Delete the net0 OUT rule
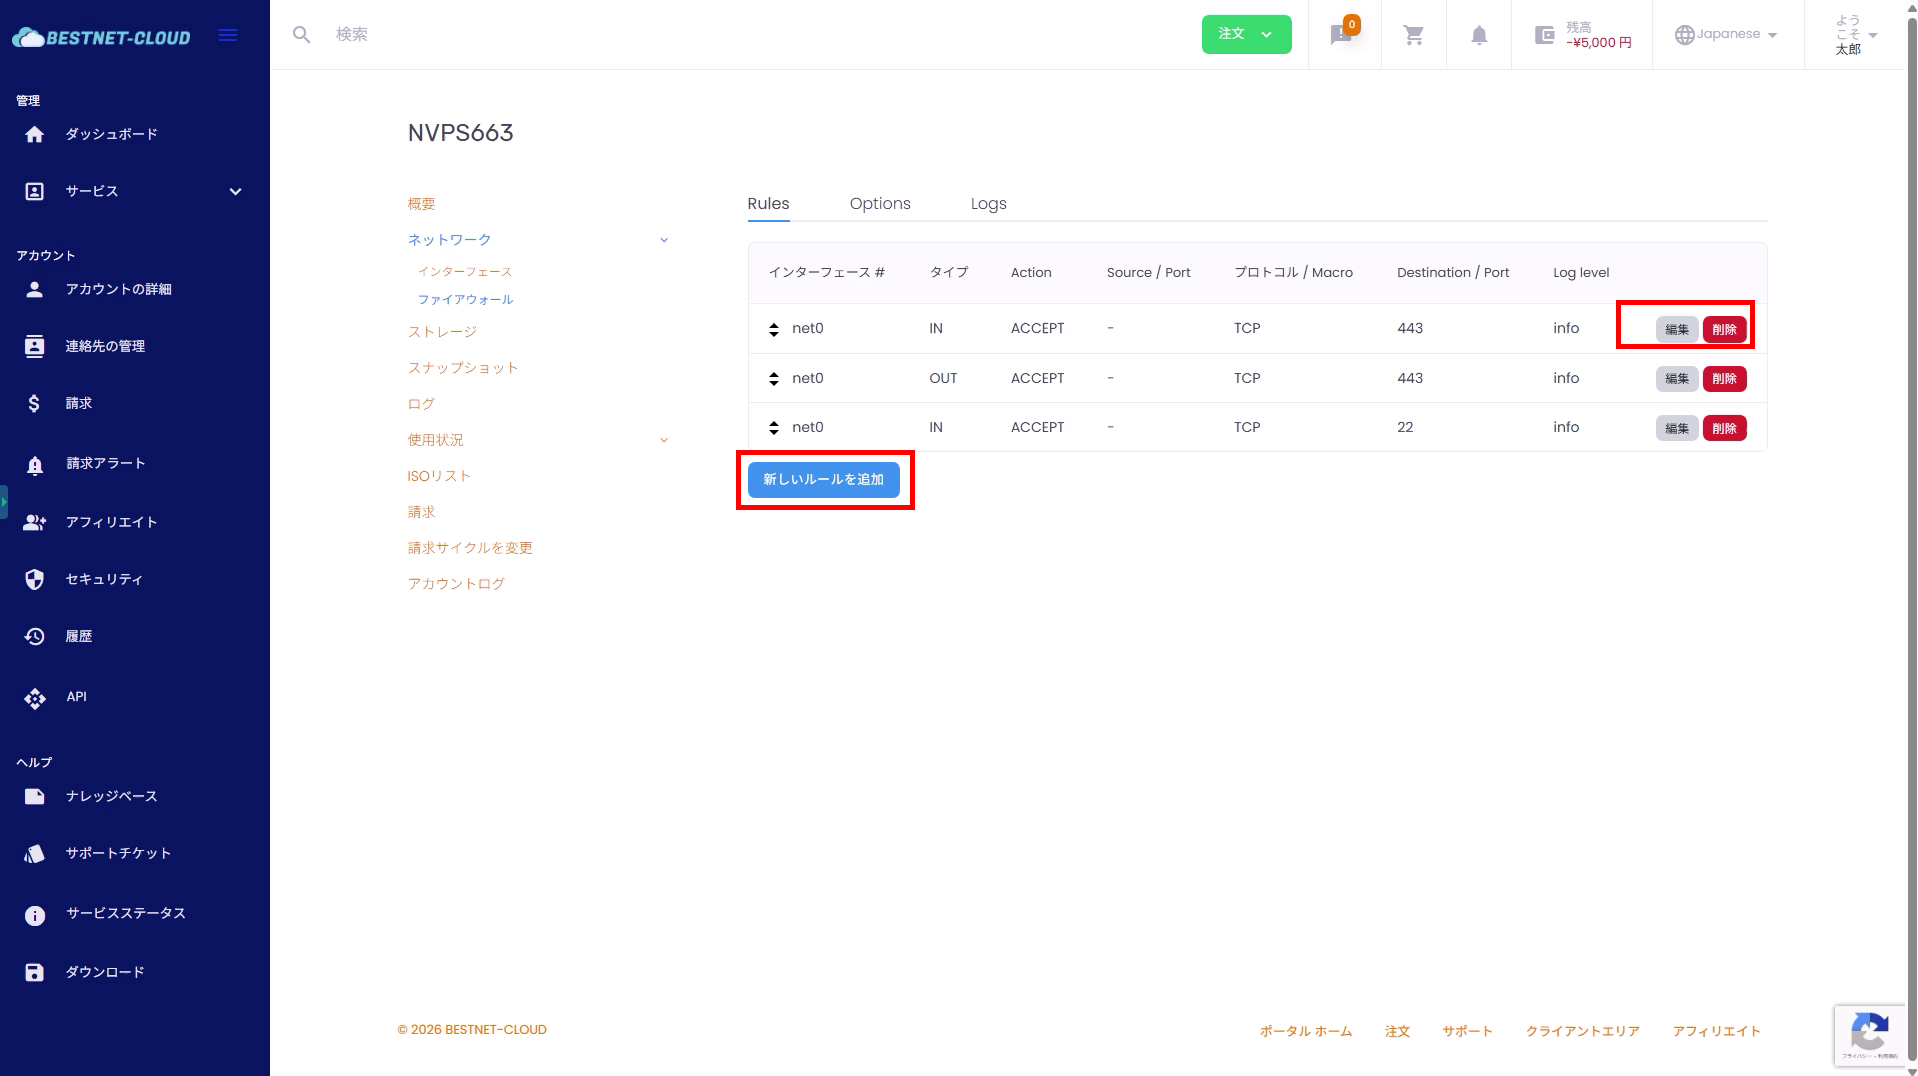 [1724, 379]
